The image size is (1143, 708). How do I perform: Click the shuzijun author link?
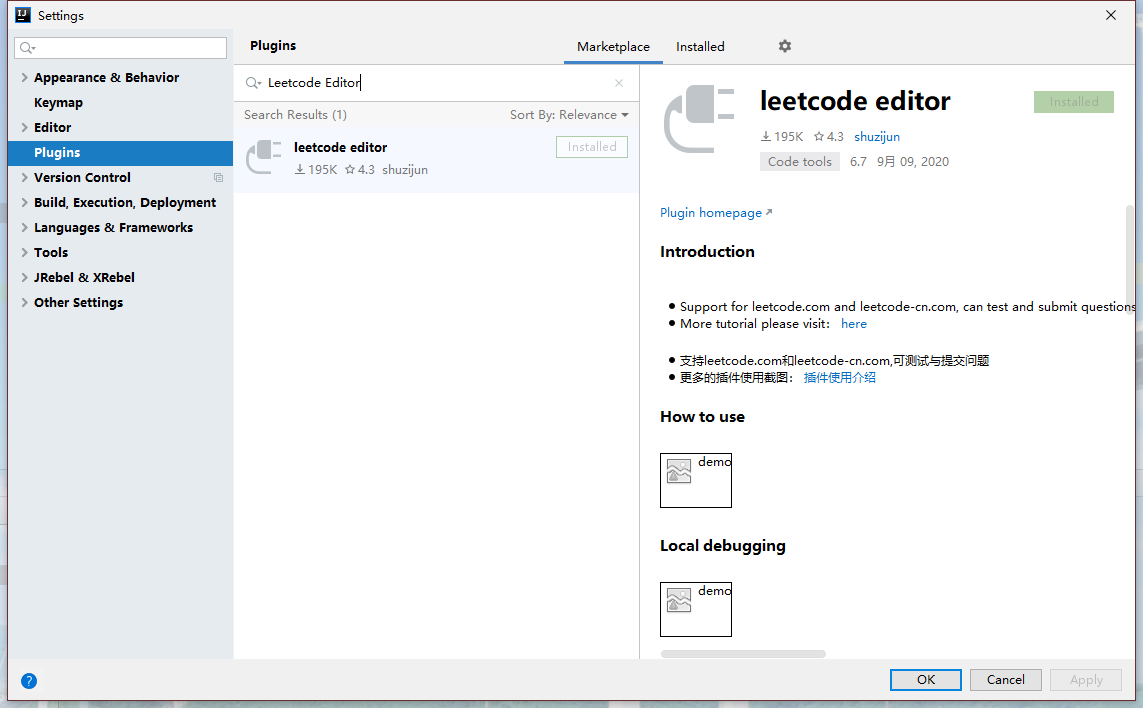(x=877, y=137)
